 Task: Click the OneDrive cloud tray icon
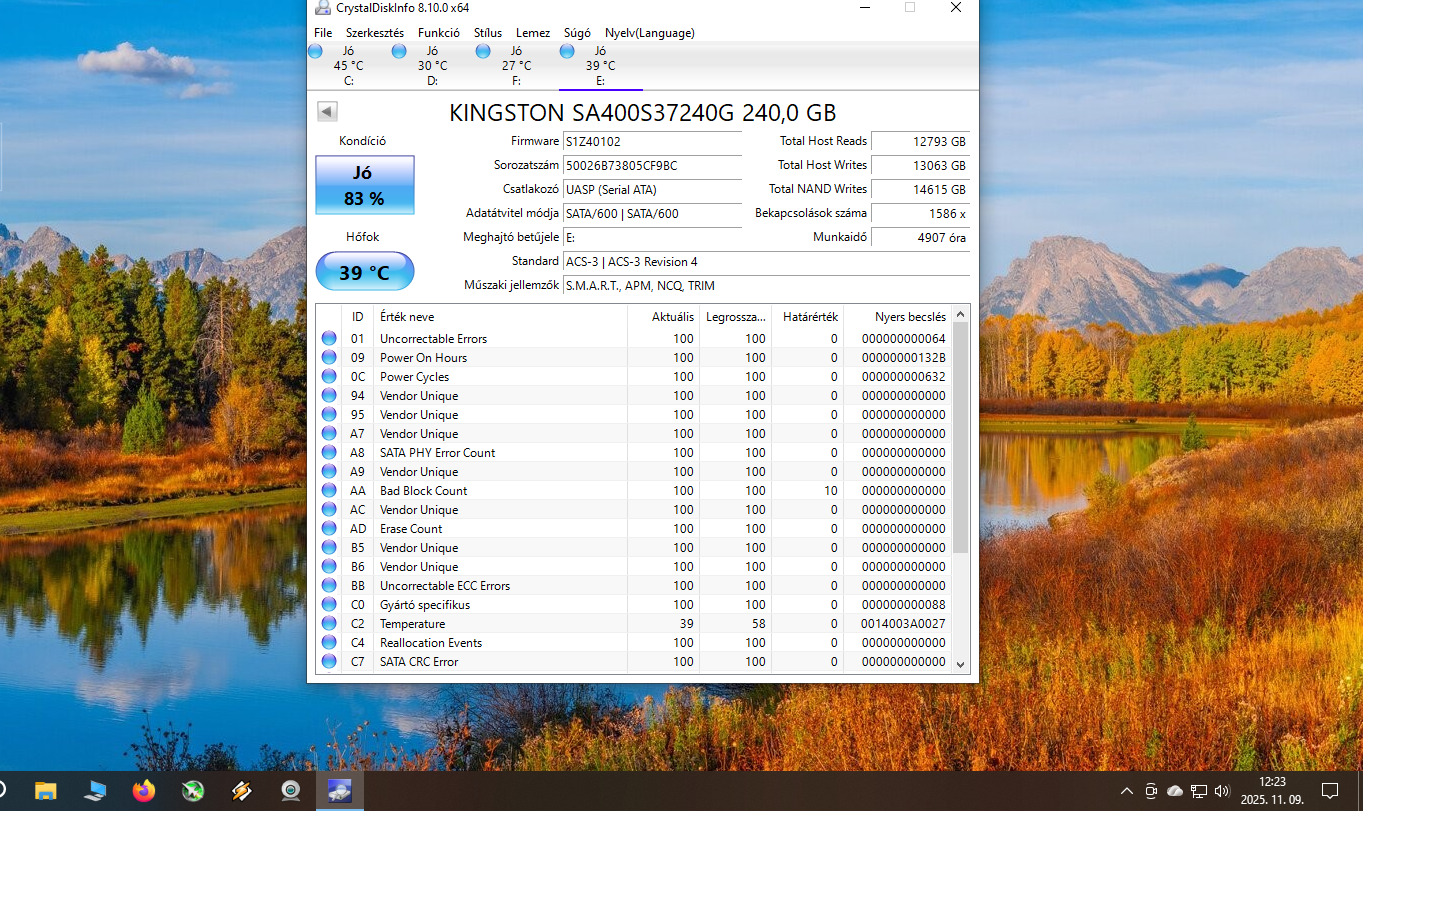[1175, 791]
